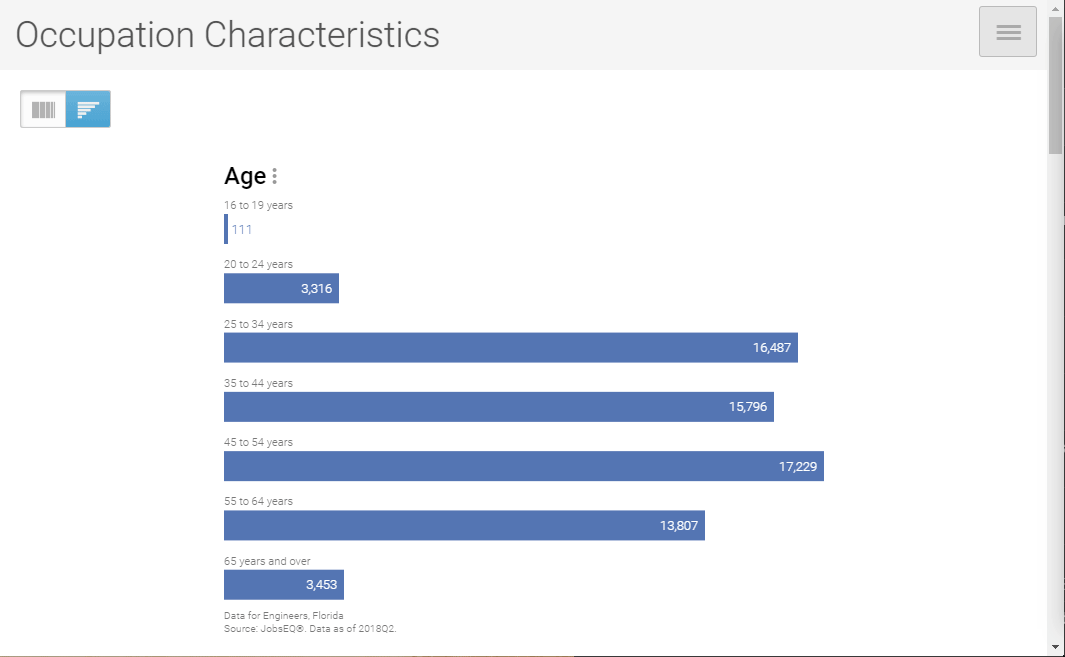Screen dimensions: 1065x657
Task: Click the Occupation Characteristics heading
Action: (228, 35)
